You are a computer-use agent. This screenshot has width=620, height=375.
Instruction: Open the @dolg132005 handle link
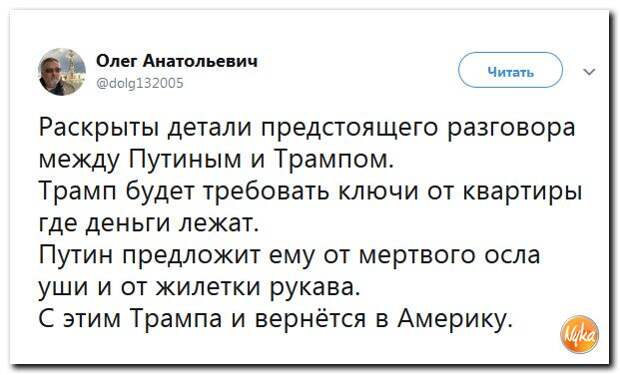coord(140,83)
